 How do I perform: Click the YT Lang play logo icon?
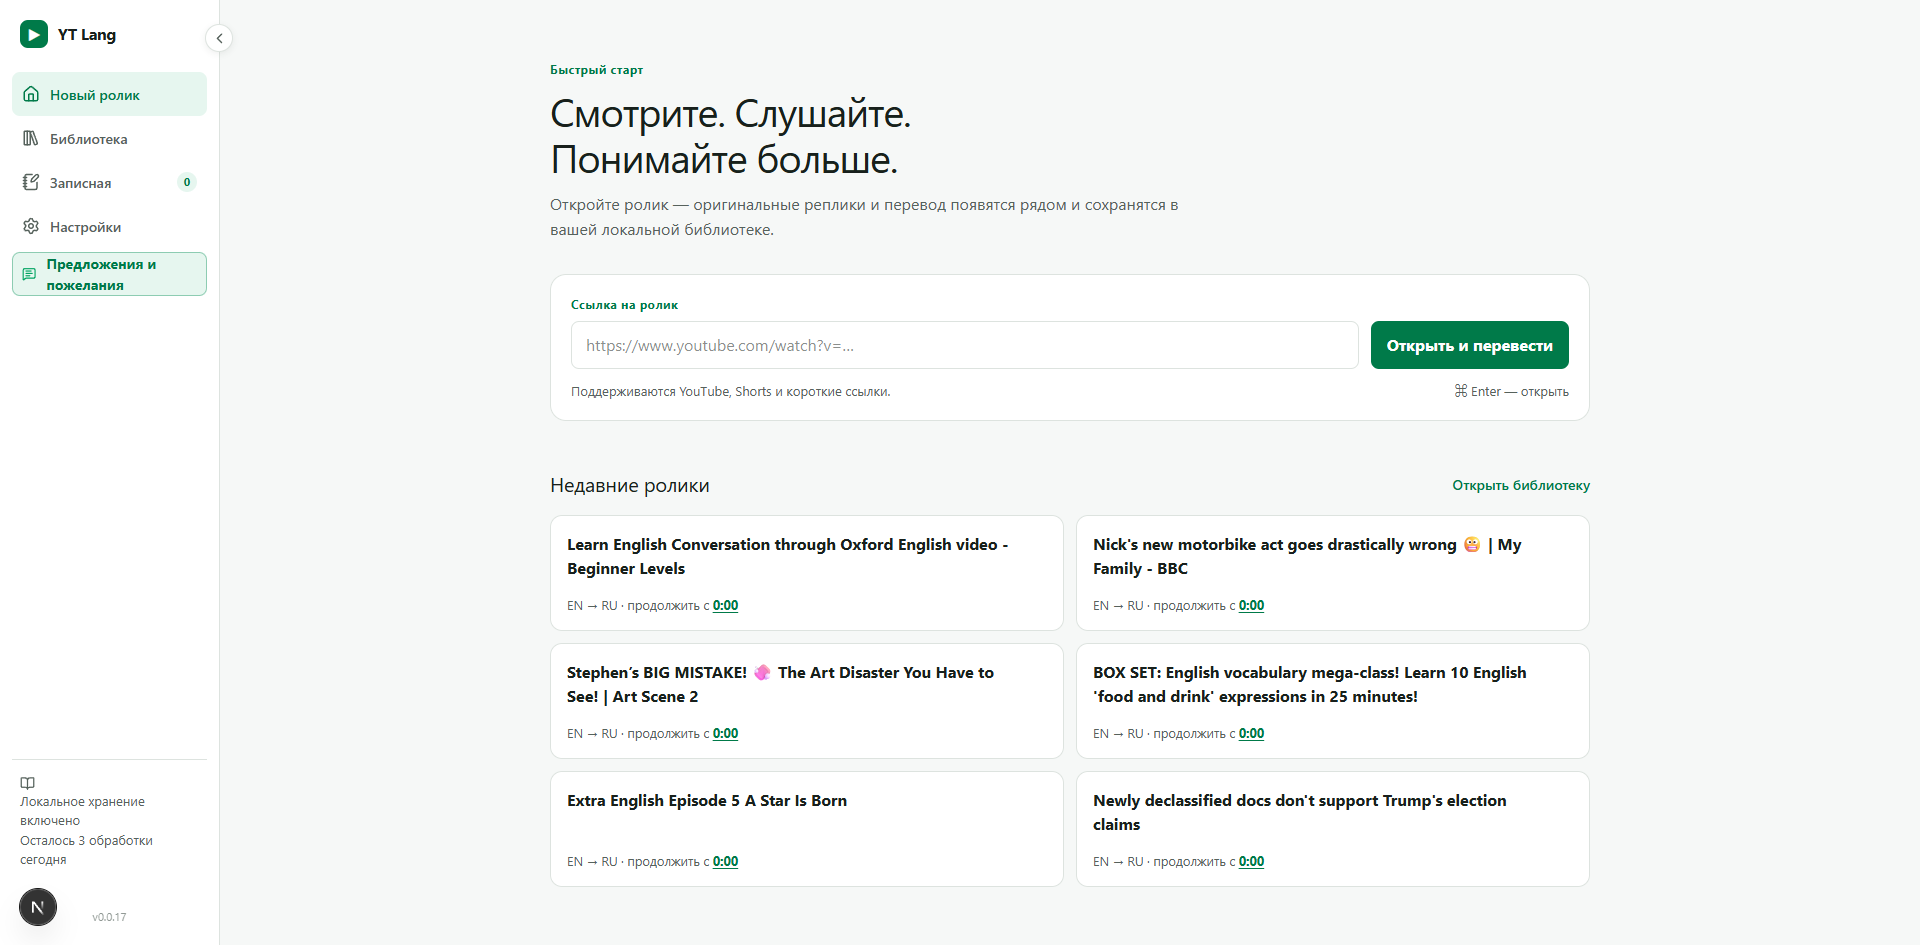[x=34, y=34]
